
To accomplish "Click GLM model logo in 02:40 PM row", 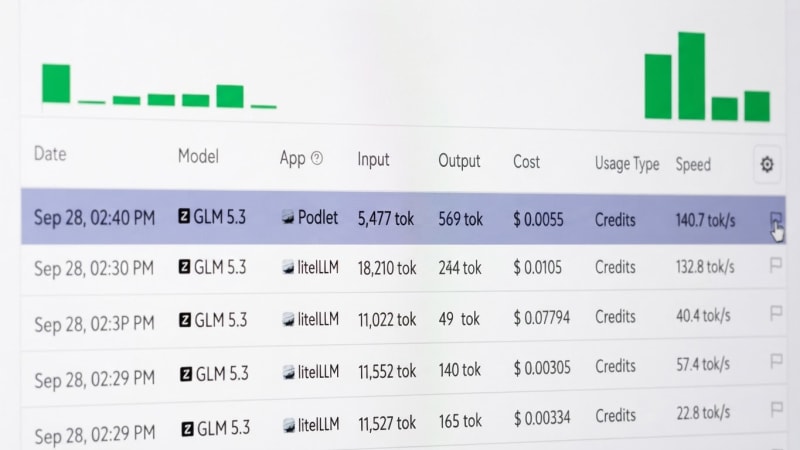I will [x=184, y=216].
